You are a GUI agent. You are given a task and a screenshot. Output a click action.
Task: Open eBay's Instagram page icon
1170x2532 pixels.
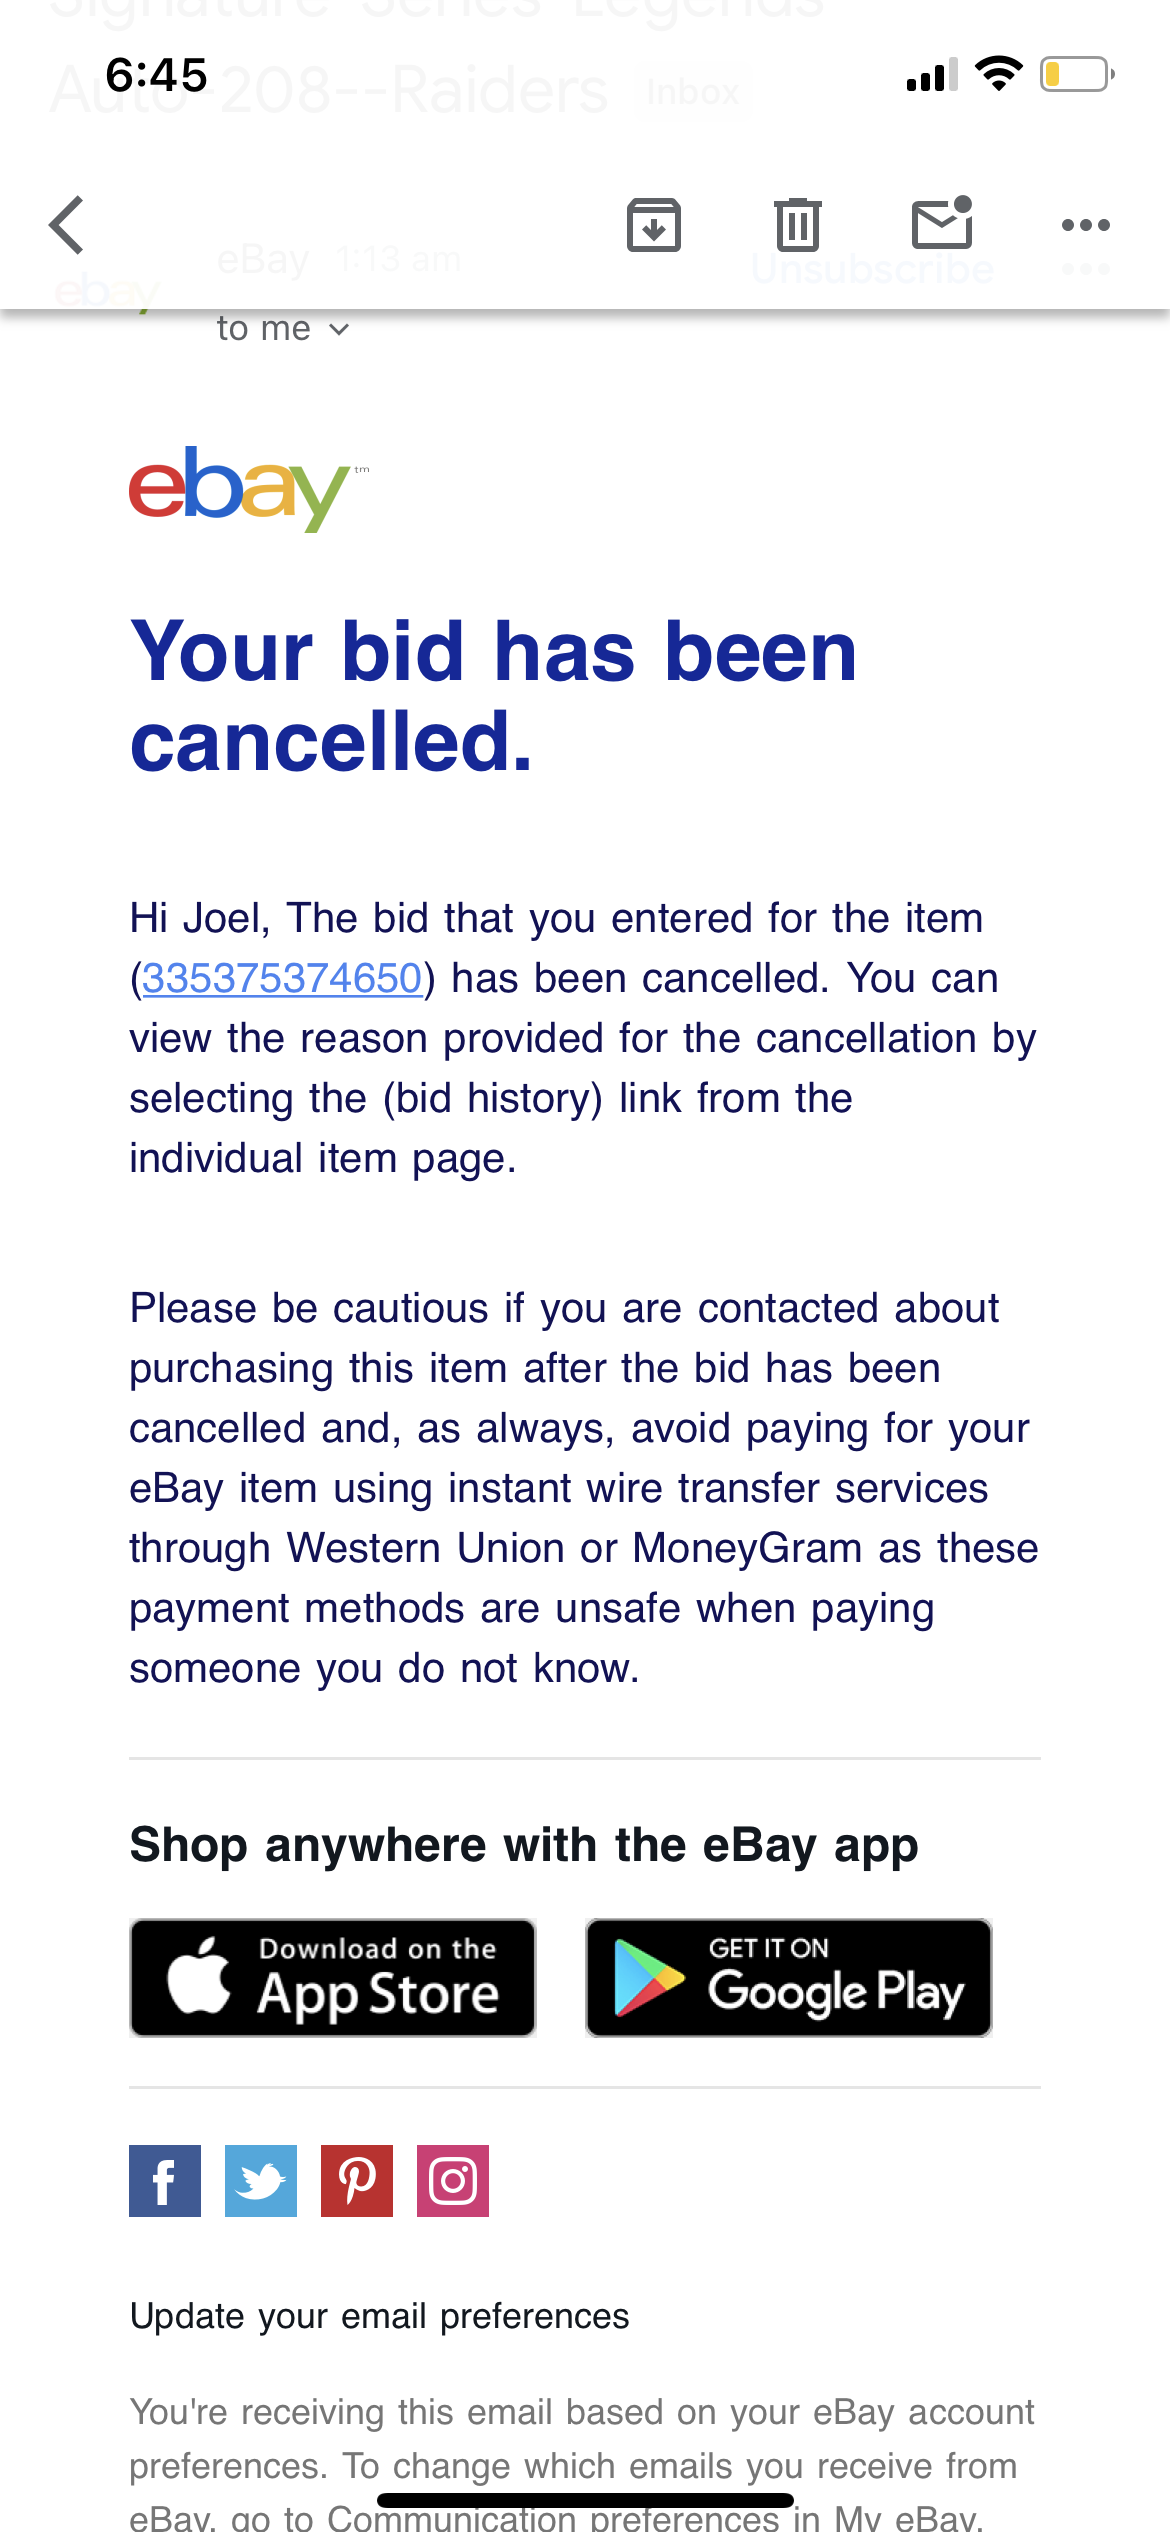click(x=453, y=2180)
